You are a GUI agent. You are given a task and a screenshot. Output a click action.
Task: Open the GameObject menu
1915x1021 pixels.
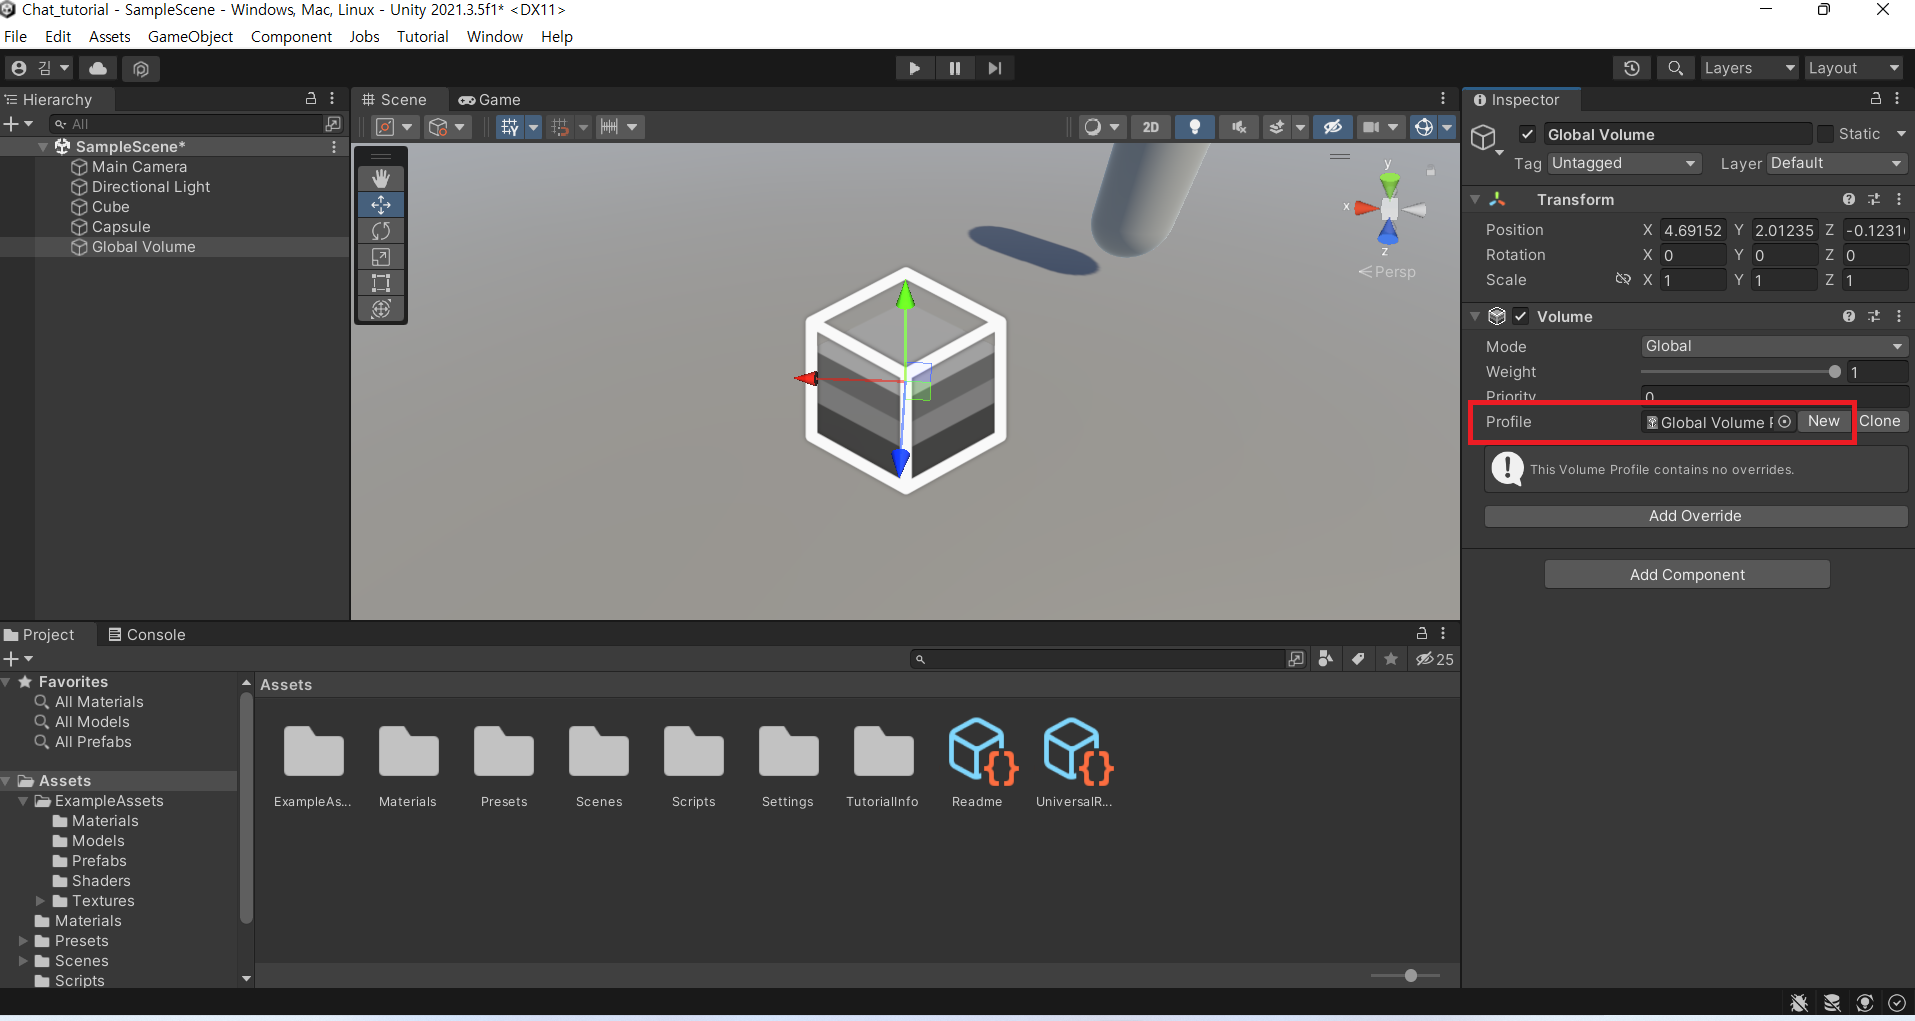(x=190, y=37)
